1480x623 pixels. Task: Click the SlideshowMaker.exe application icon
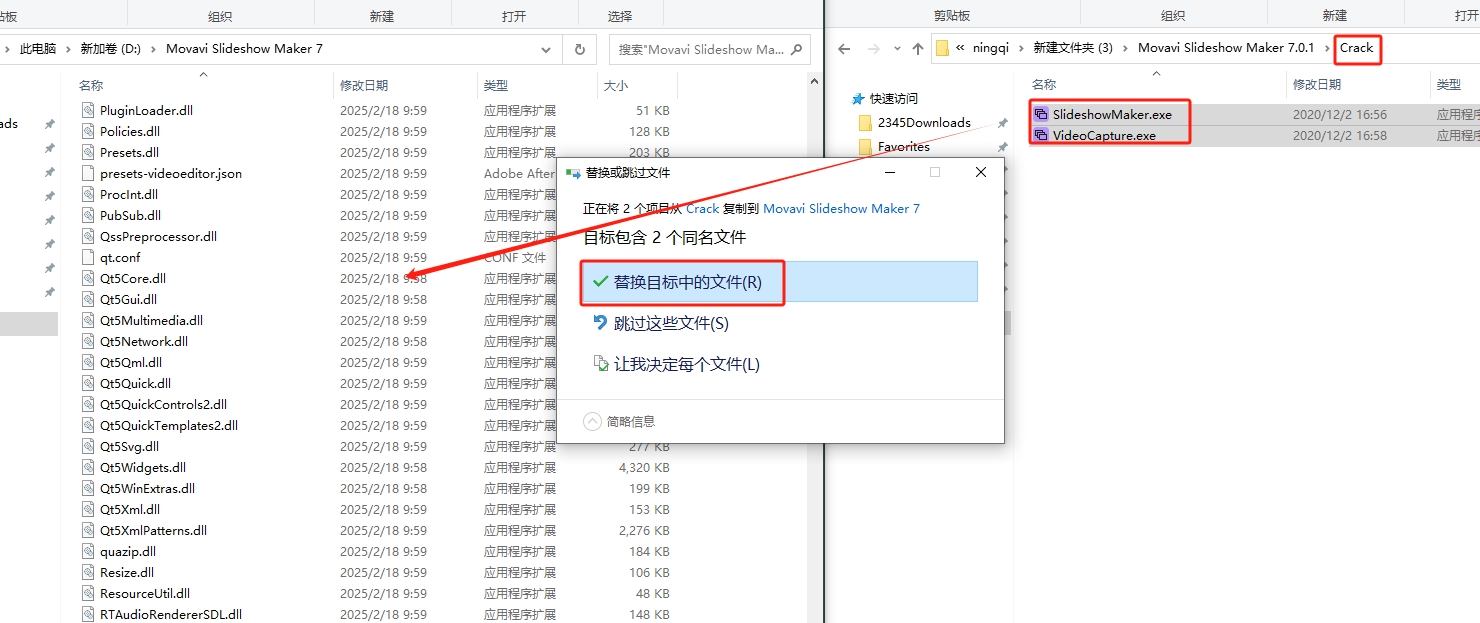[1041, 114]
